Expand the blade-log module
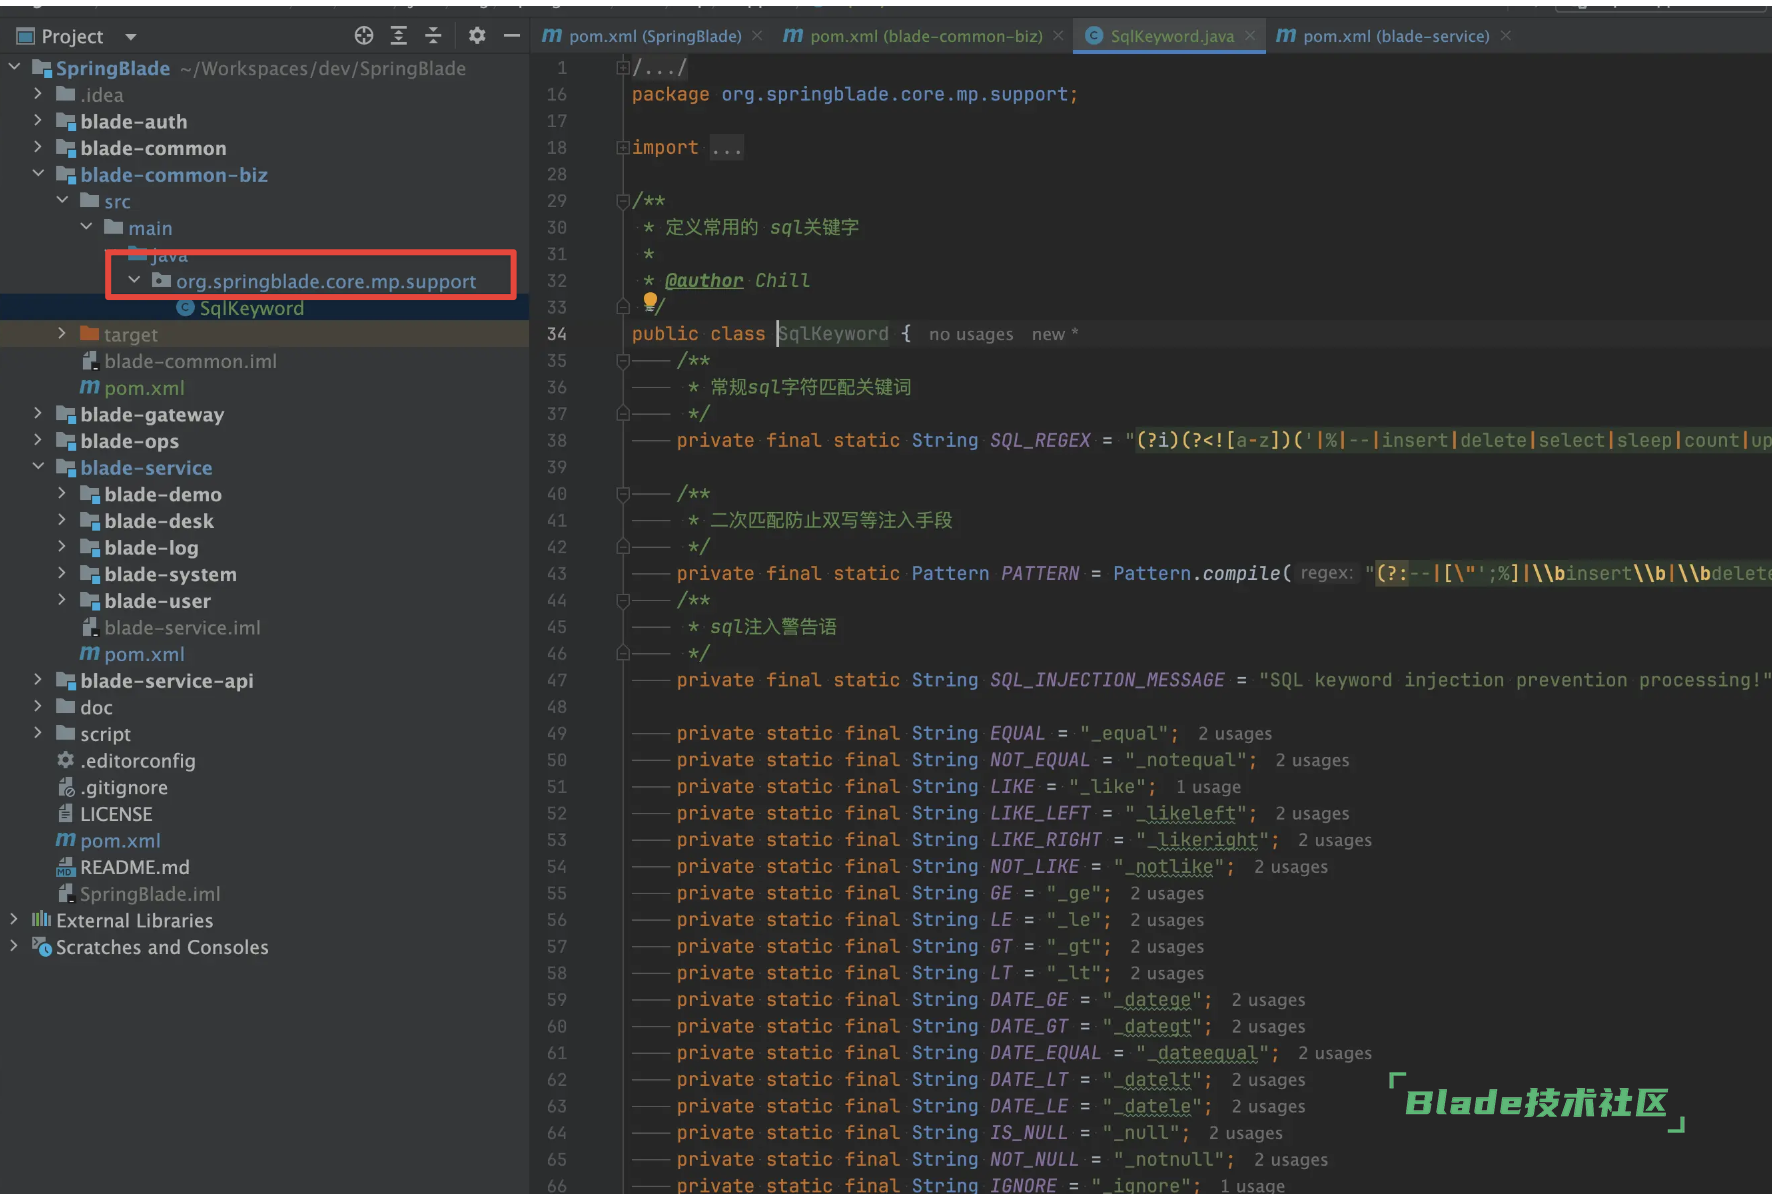 tap(62, 547)
